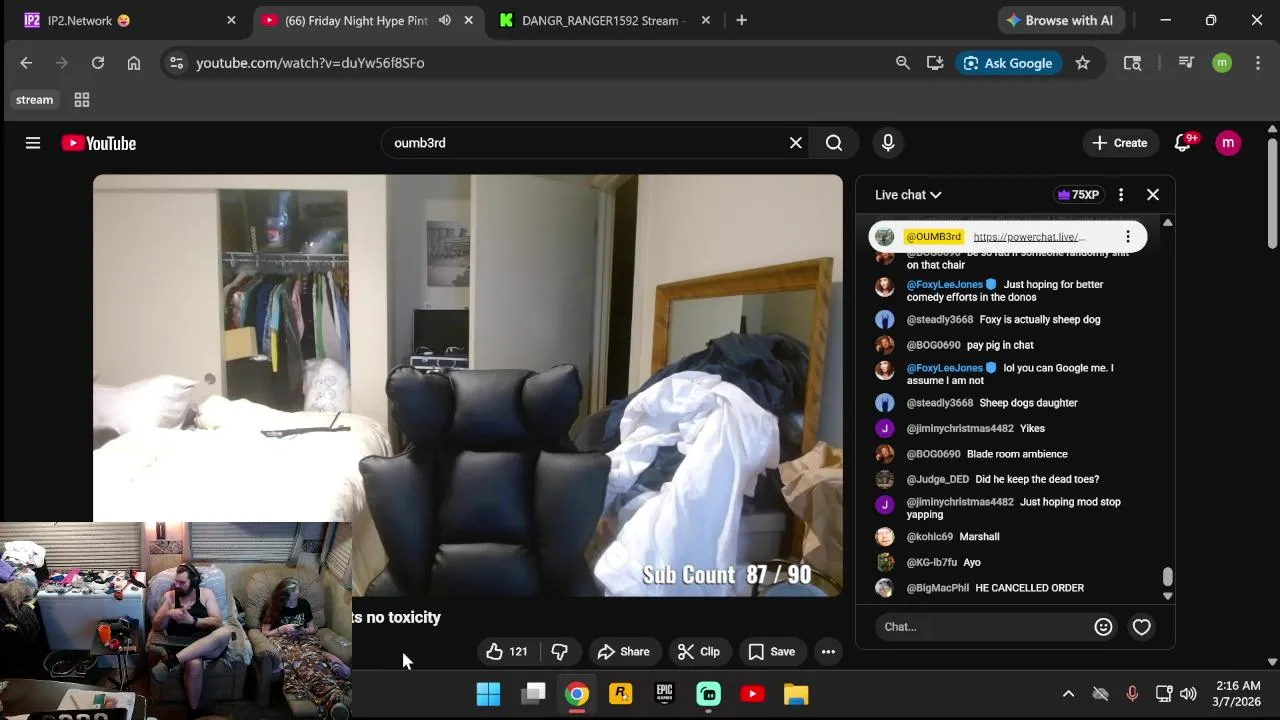Bookmark this page with the star
This screenshot has width=1280, height=720.
[x=1082, y=63]
